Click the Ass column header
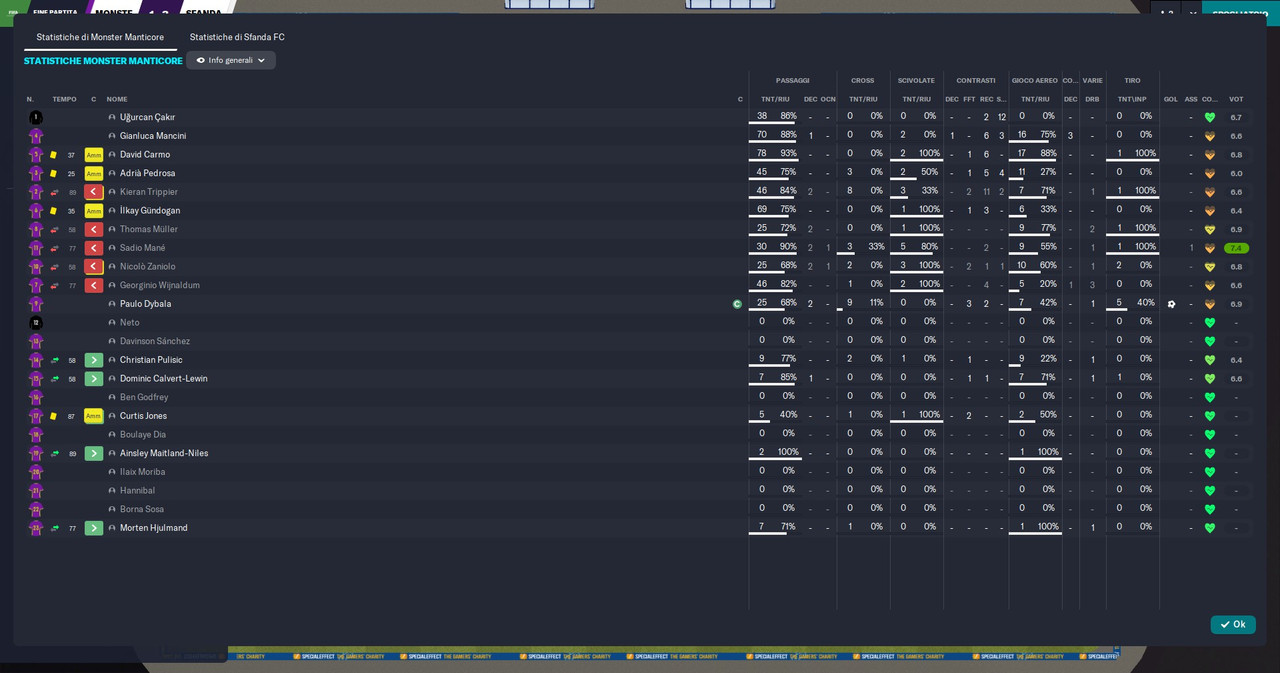The image size is (1280, 673). pos(1191,99)
